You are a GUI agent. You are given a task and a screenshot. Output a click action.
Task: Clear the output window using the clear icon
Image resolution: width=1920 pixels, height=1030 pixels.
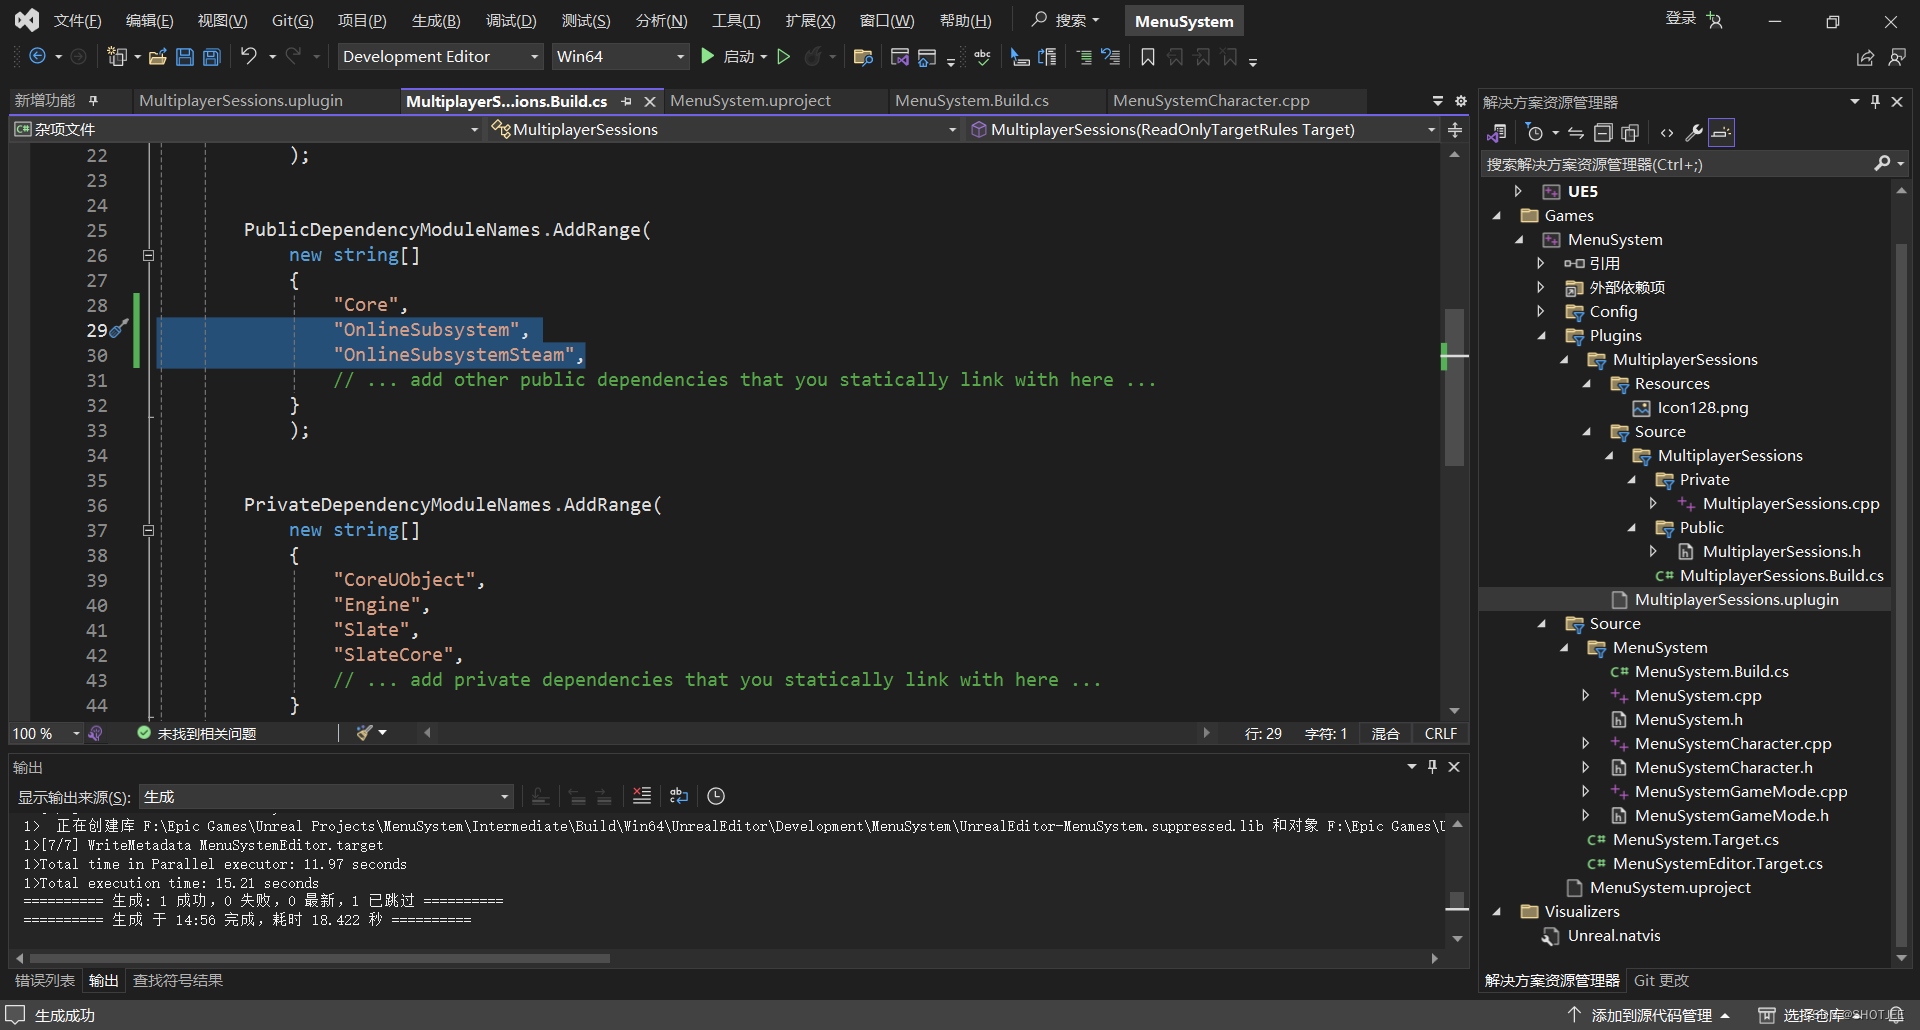tap(643, 795)
